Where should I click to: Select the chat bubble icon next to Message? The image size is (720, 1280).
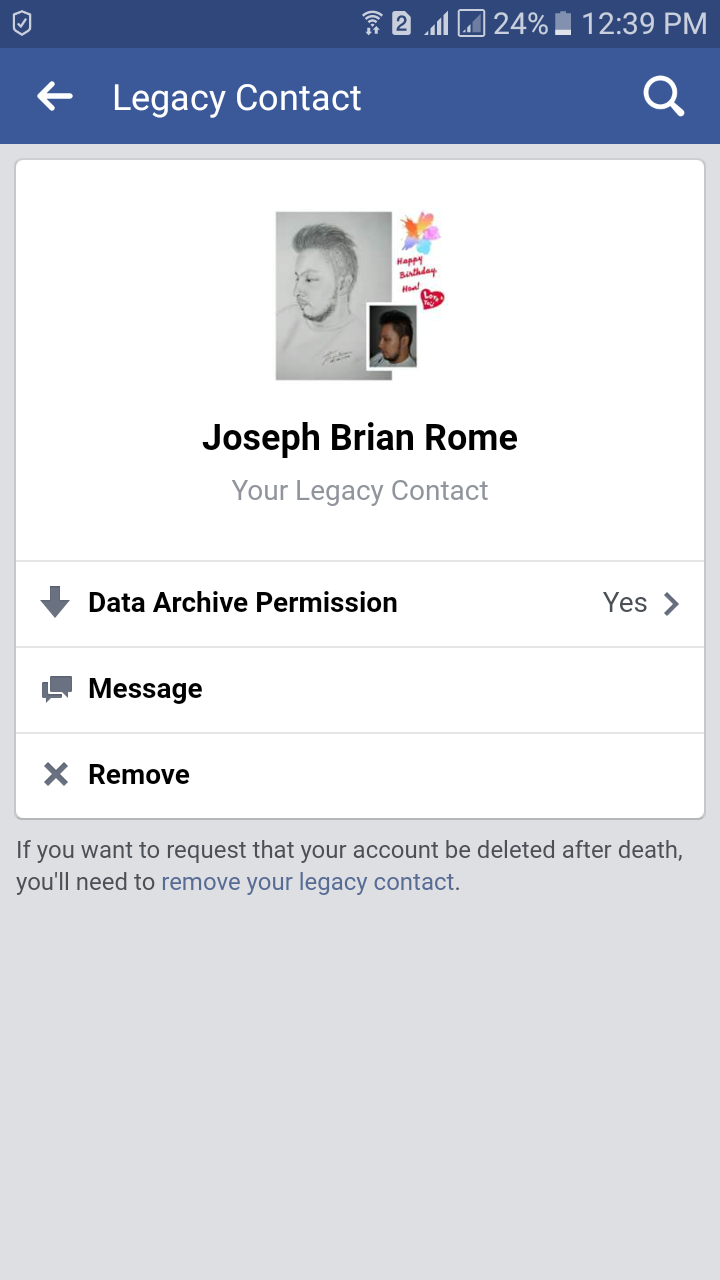tap(55, 688)
